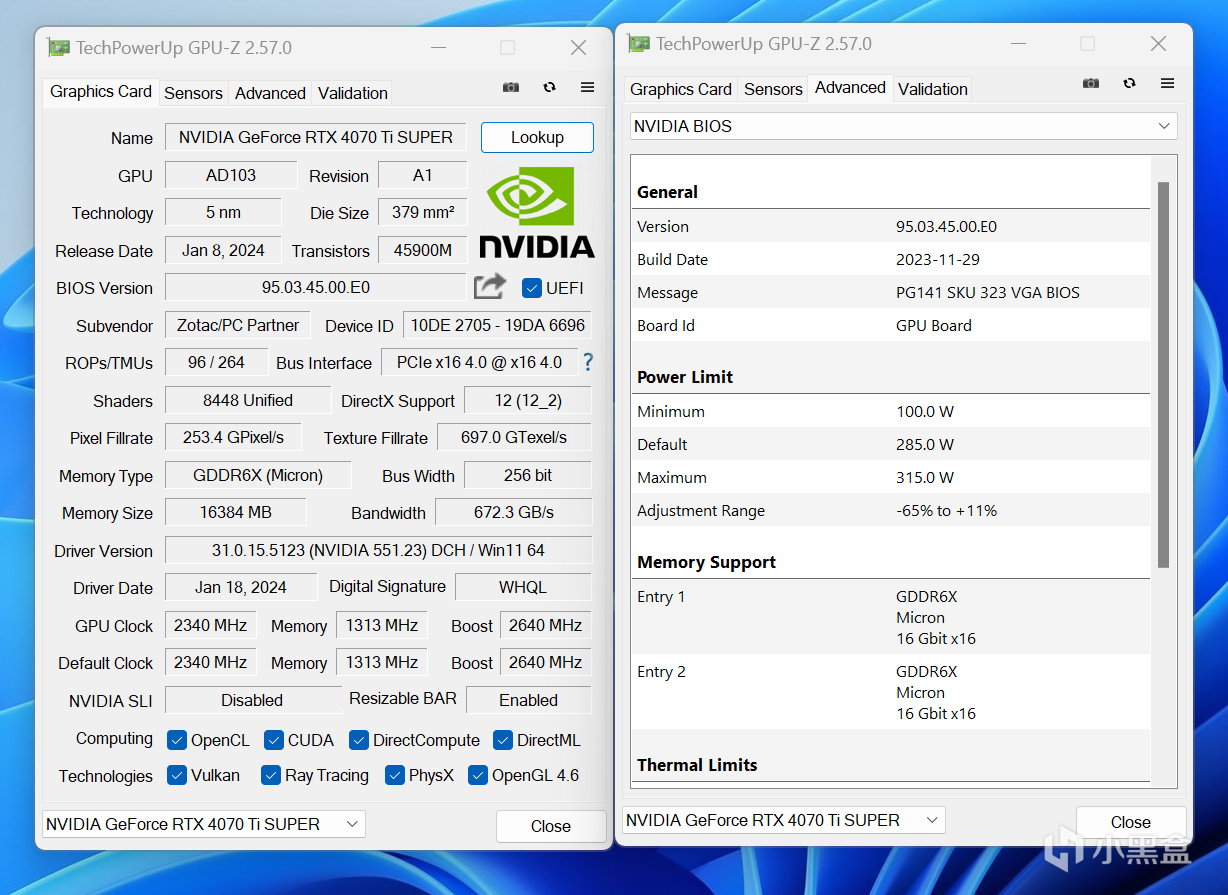Open hamburger menu in left GPU-Z window

pos(587,88)
